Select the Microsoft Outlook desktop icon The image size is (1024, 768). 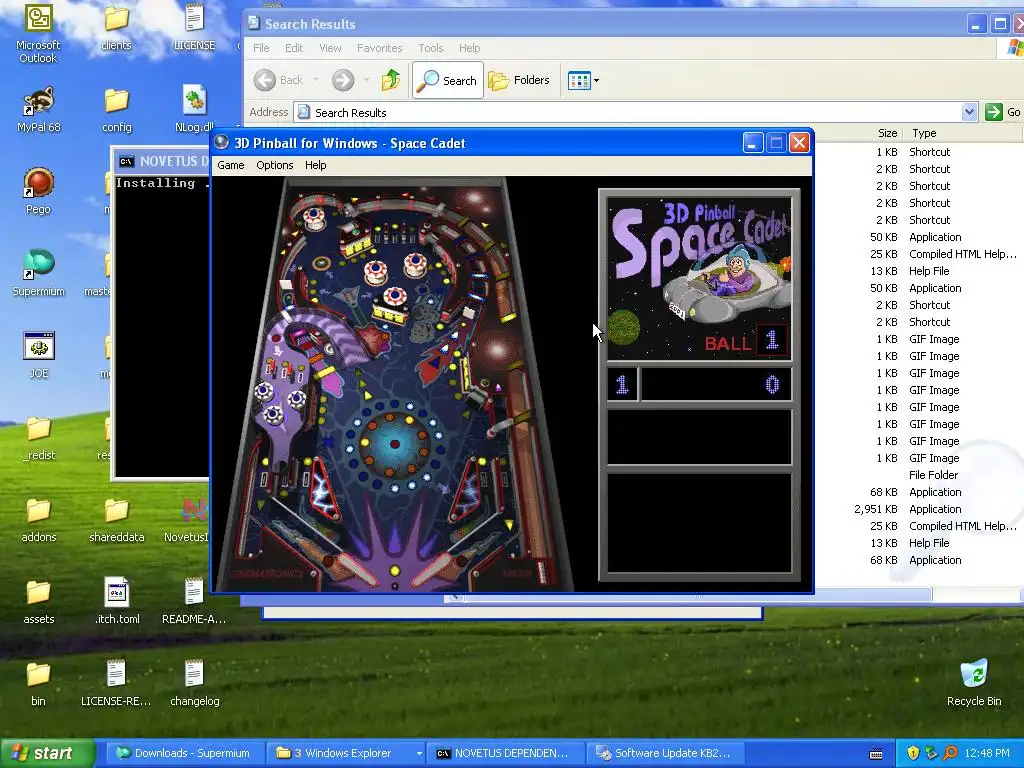pyautogui.click(x=39, y=33)
